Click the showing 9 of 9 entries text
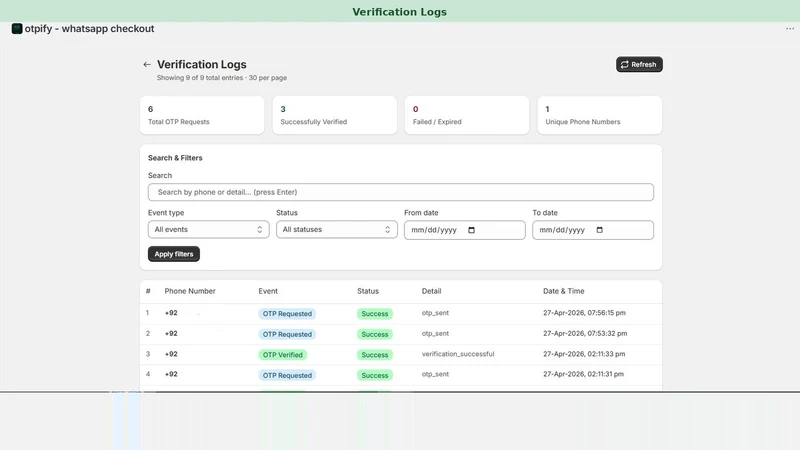 pyautogui.click(x=222, y=78)
